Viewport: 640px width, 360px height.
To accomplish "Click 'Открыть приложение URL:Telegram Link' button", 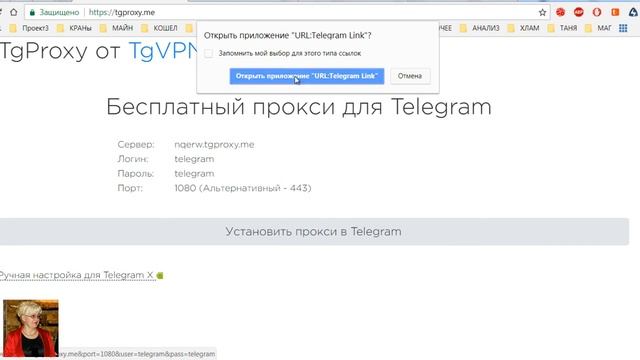I will tap(307, 76).
